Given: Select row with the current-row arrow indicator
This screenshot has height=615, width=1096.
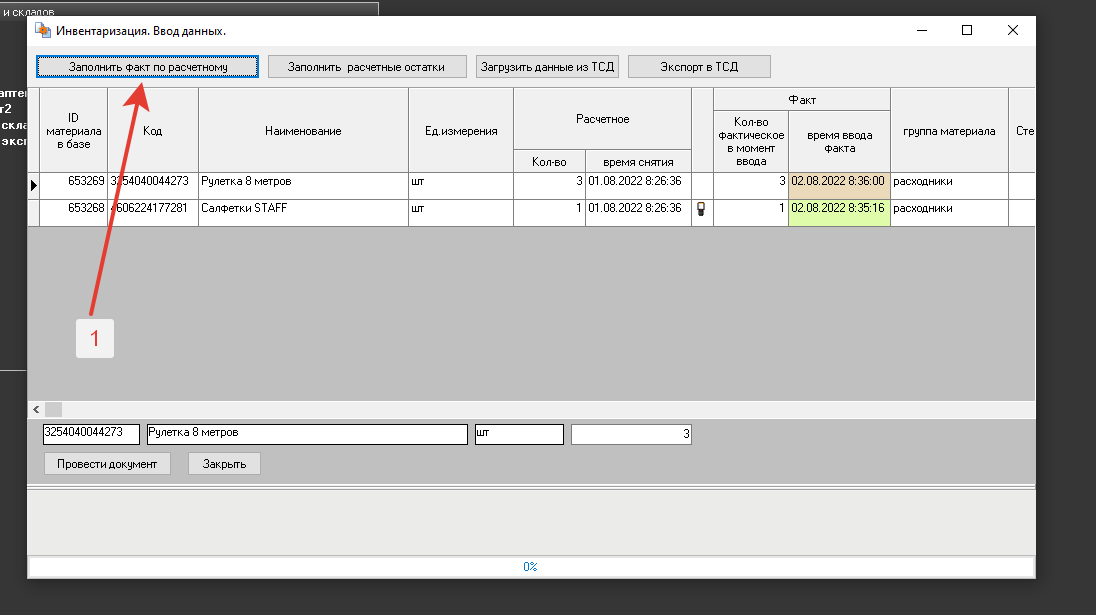Looking at the screenshot, I should [x=33, y=185].
